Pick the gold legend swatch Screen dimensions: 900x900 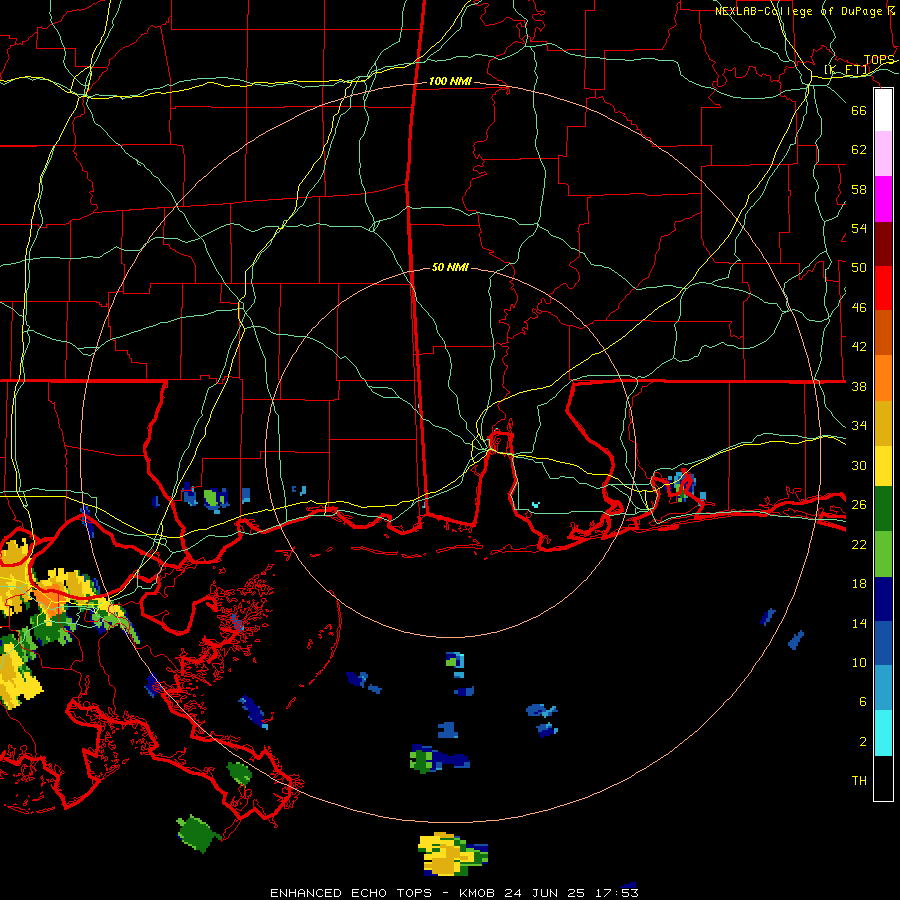pos(883,423)
